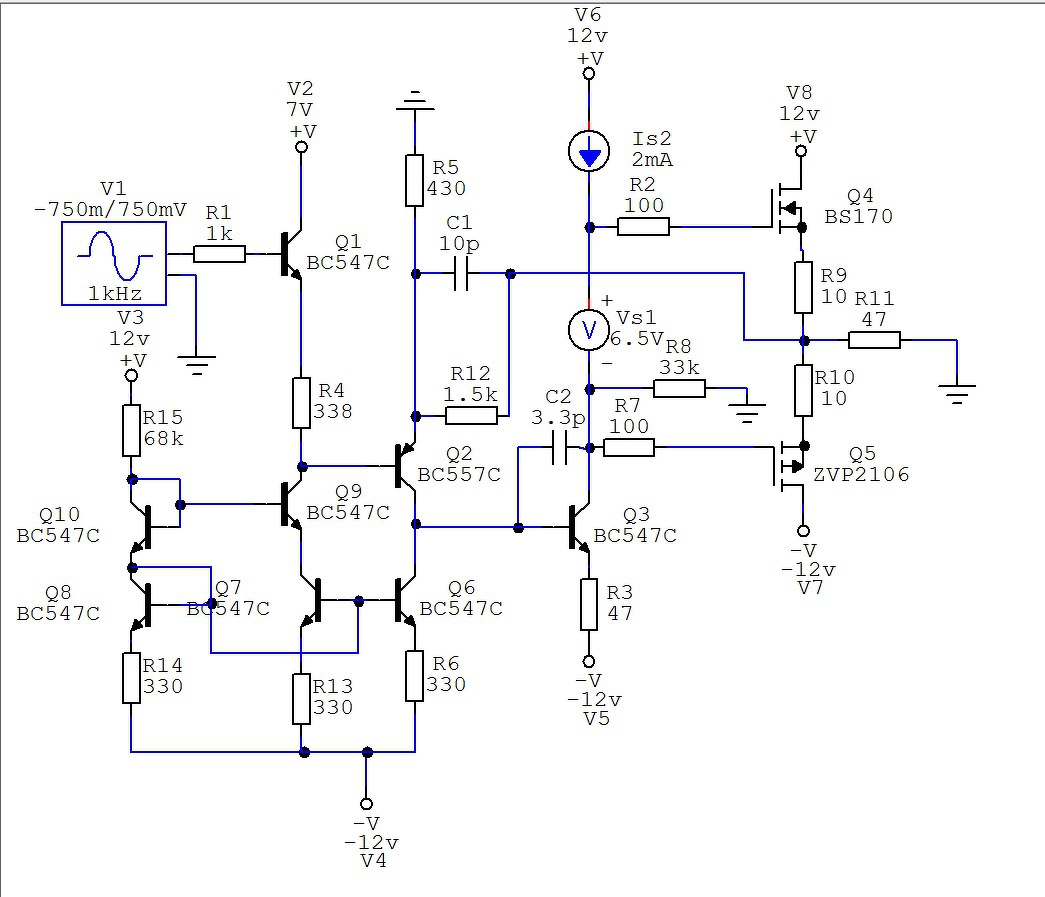The width and height of the screenshot is (1045, 897).
Task: Select resistor R11 47 load body
Action: (874, 340)
